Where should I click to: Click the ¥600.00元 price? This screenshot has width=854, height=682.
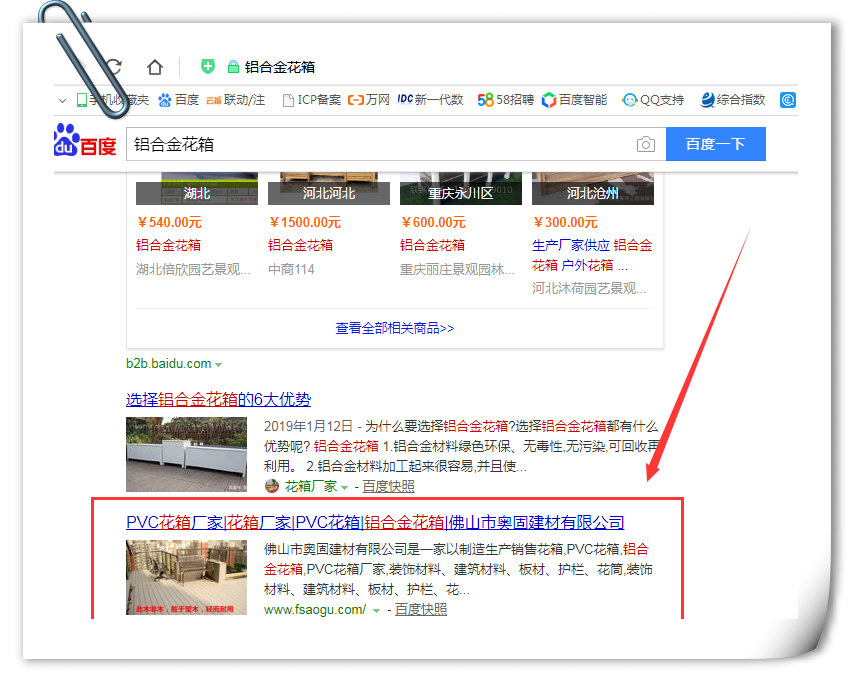point(433,222)
